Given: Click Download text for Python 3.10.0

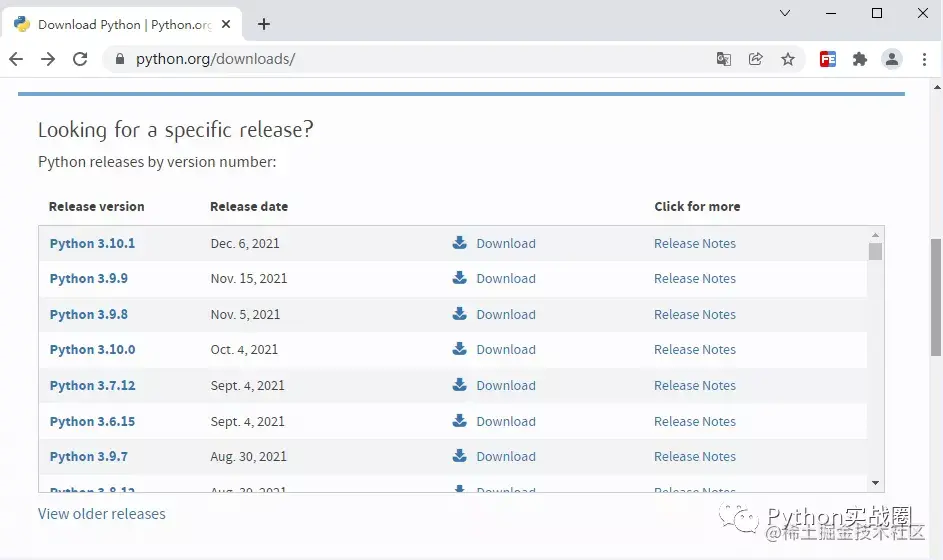Looking at the screenshot, I should [506, 349].
